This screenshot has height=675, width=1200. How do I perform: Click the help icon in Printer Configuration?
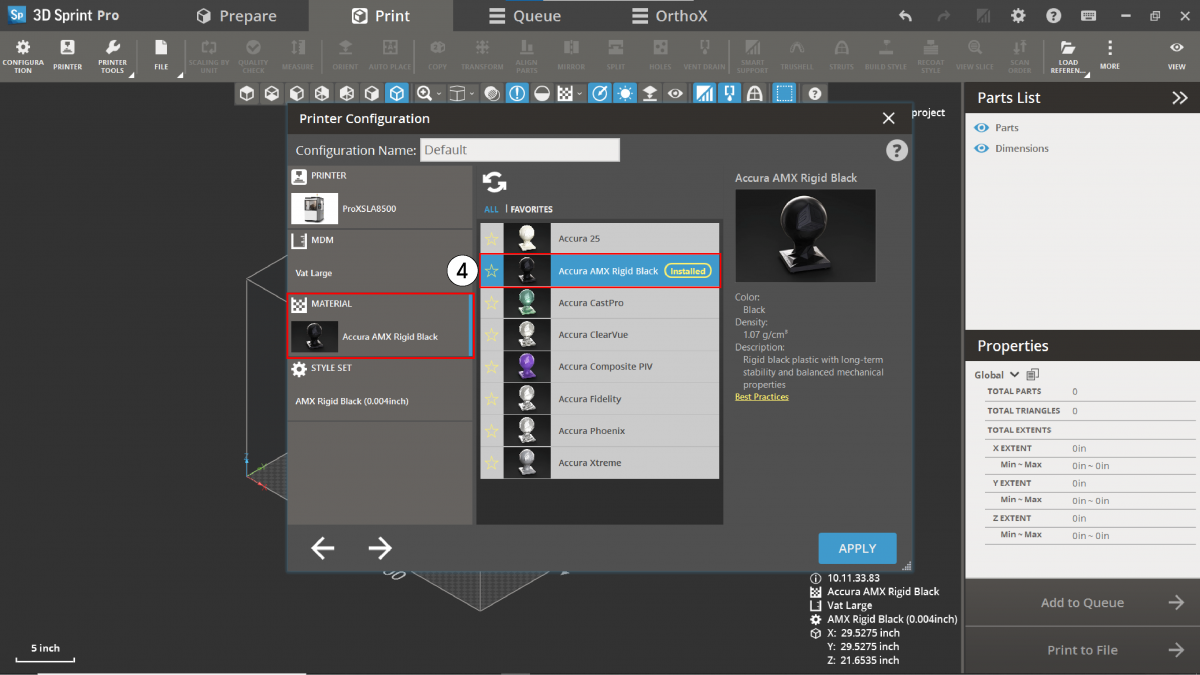[896, 150]
